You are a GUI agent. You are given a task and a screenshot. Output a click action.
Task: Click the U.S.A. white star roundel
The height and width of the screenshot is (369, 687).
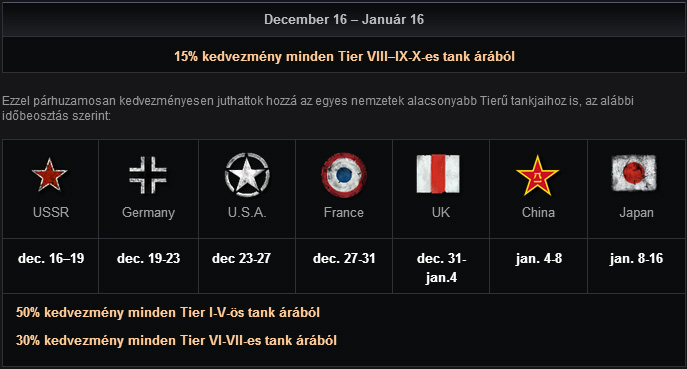coord(247,174)
